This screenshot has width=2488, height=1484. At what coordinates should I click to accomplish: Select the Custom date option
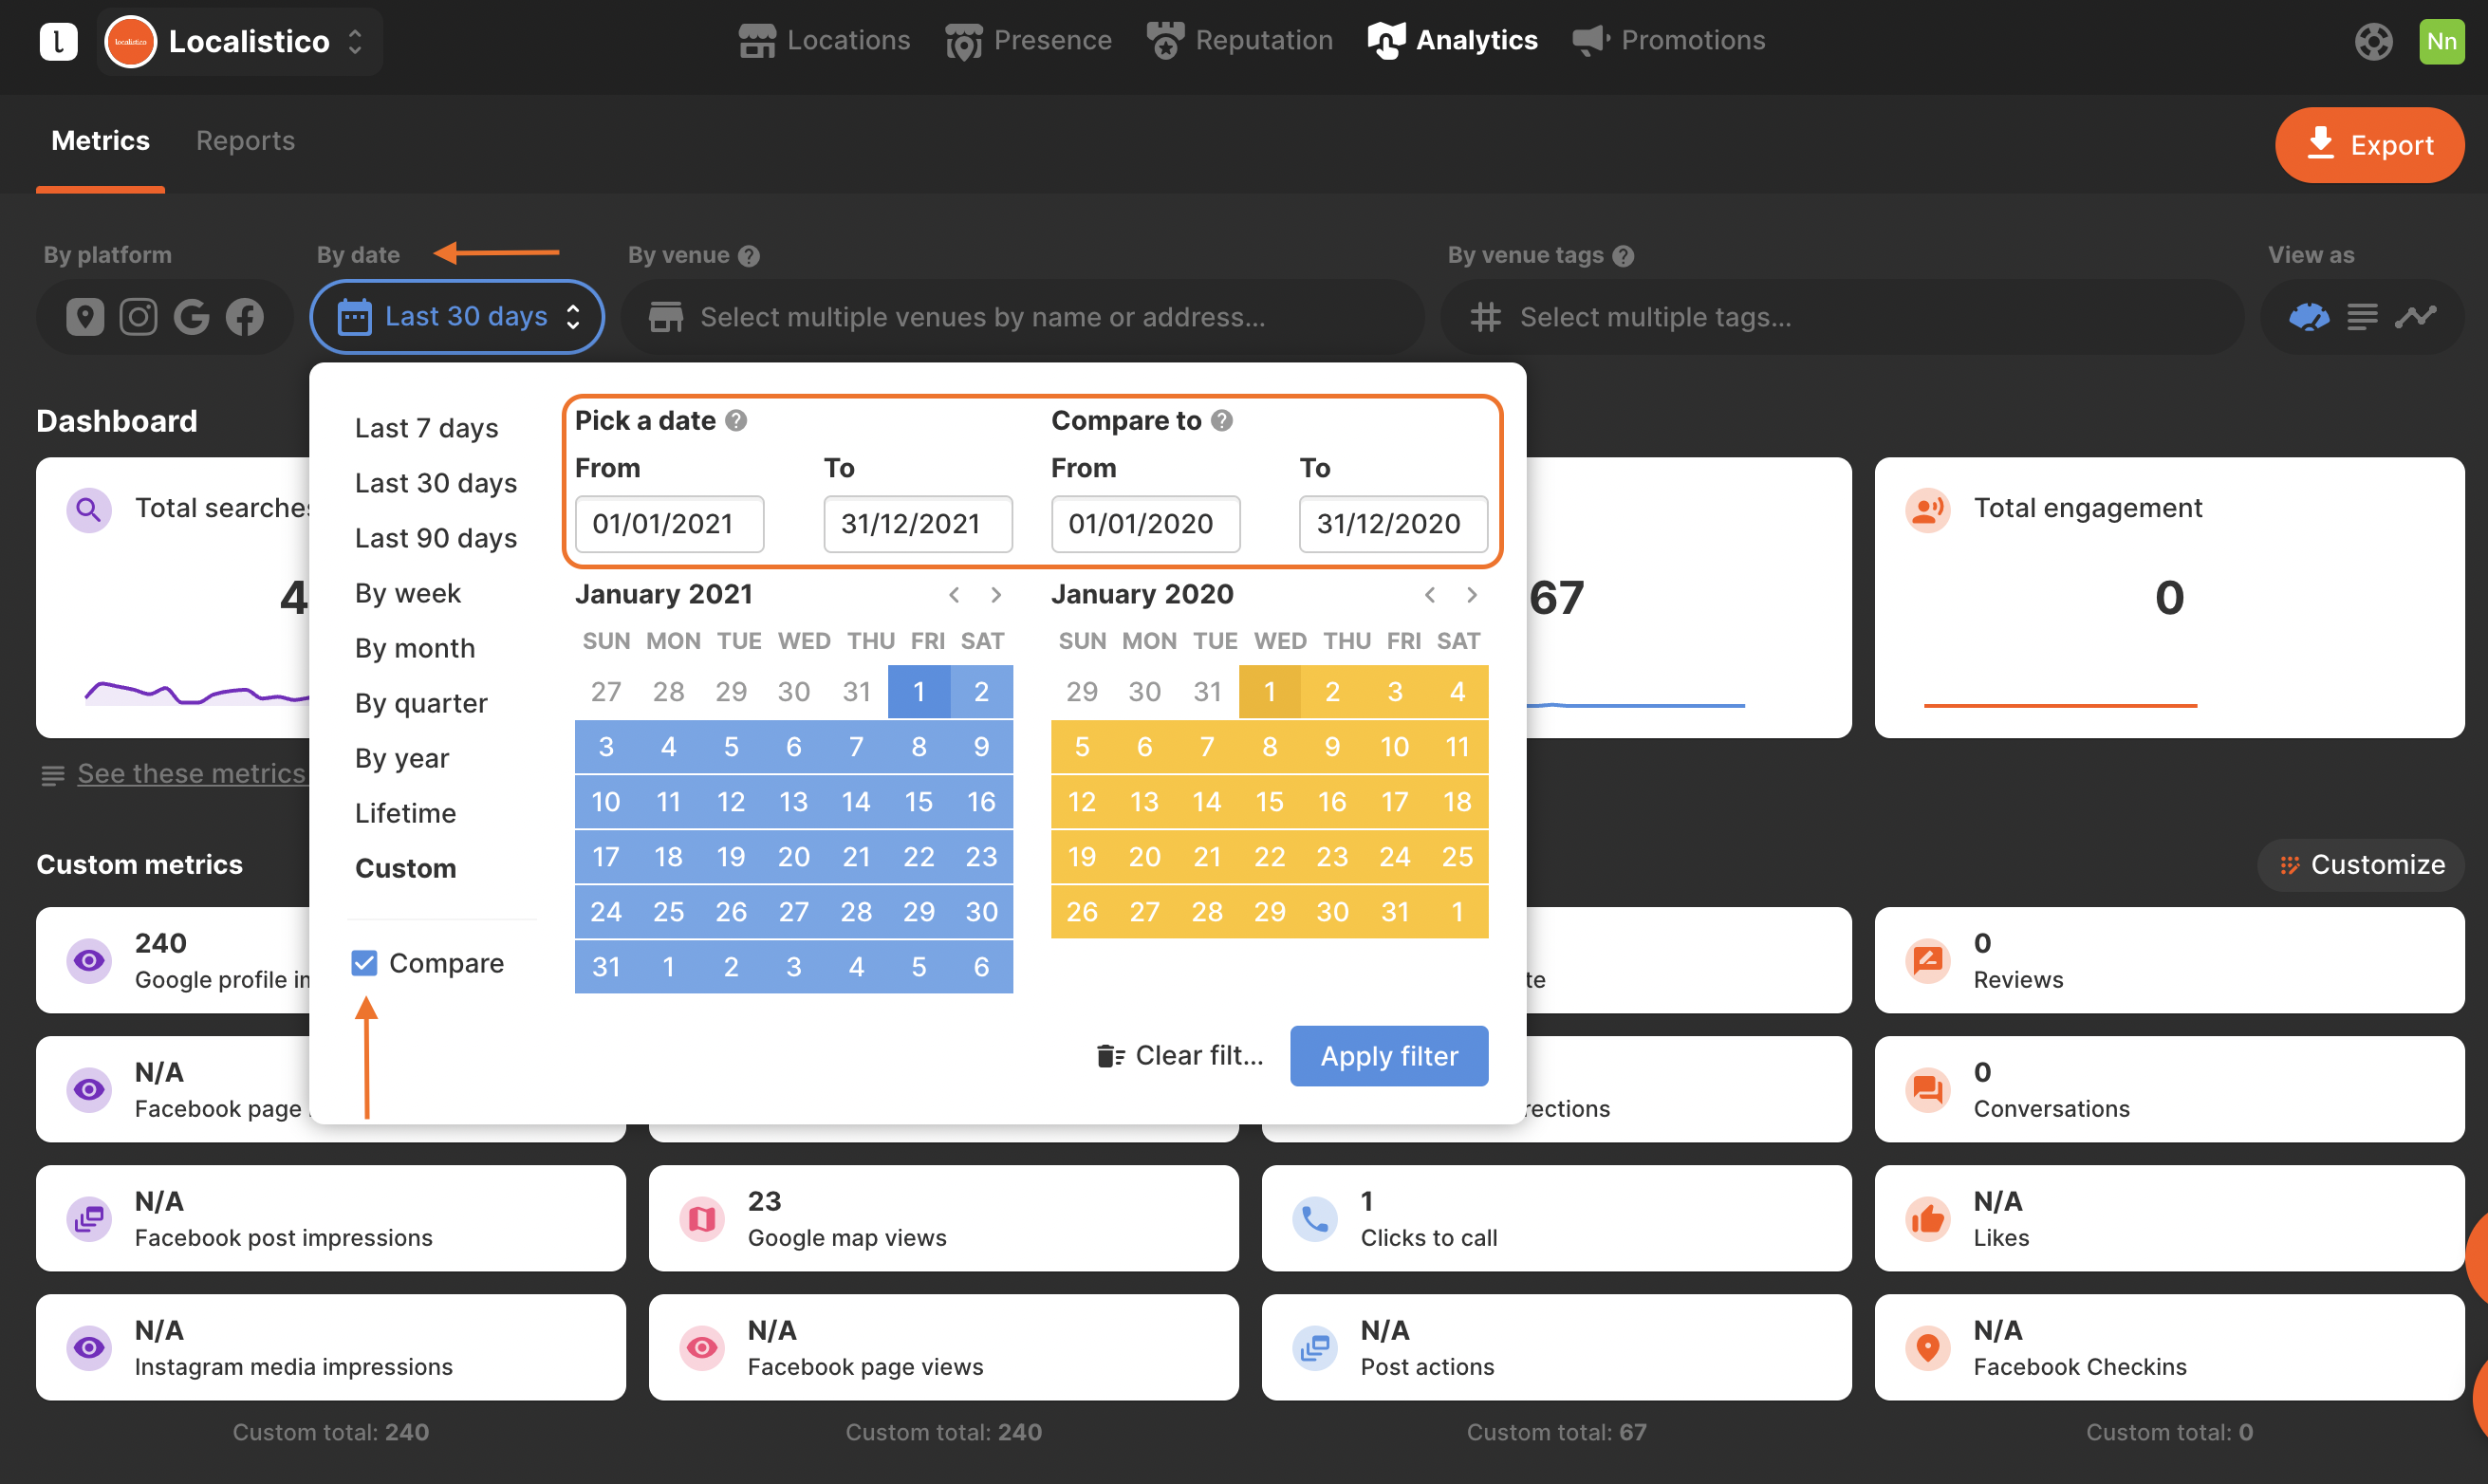click(405, 868)
